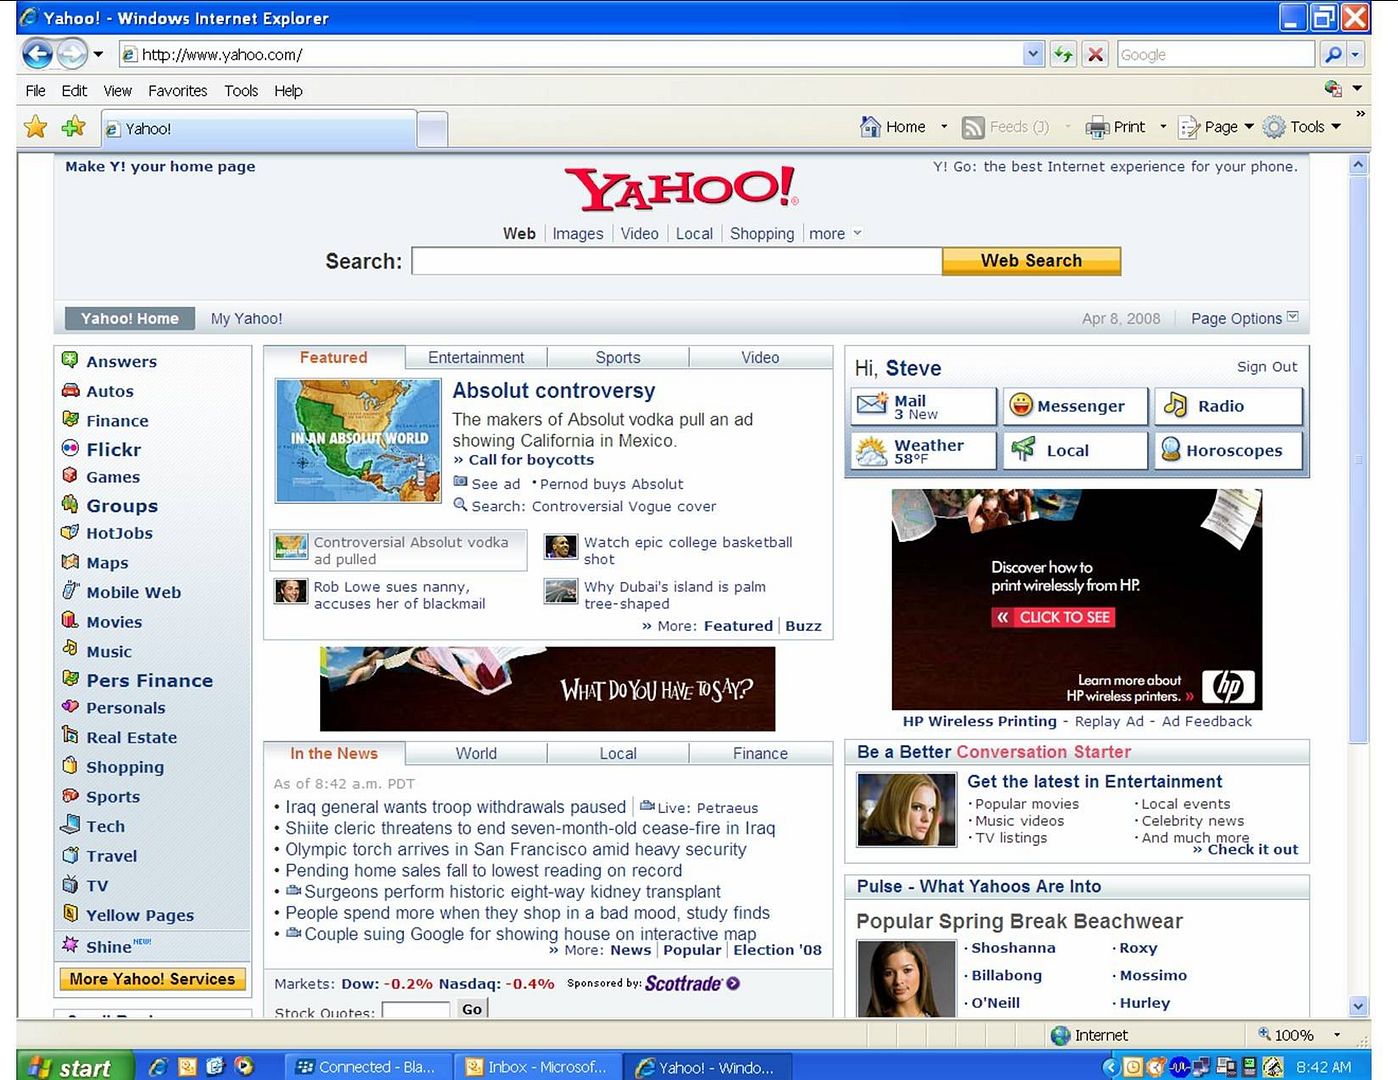The image size is (1398, 1080).
Task: Open Movies in the sidebar
Action: point(113,622)
